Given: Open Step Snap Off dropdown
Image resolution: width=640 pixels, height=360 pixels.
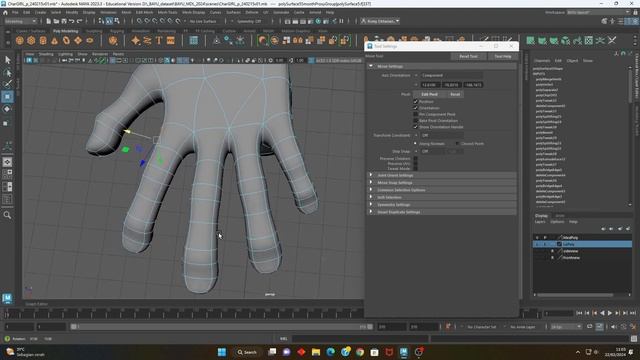Looking at the screenshot, I should [x=432, y=151].
